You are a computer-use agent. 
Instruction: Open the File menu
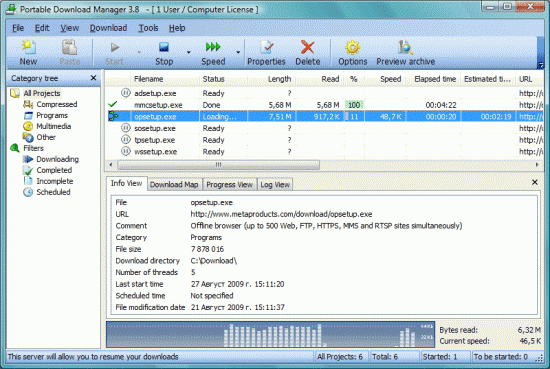pyautogui.click(x=18, y=28)
